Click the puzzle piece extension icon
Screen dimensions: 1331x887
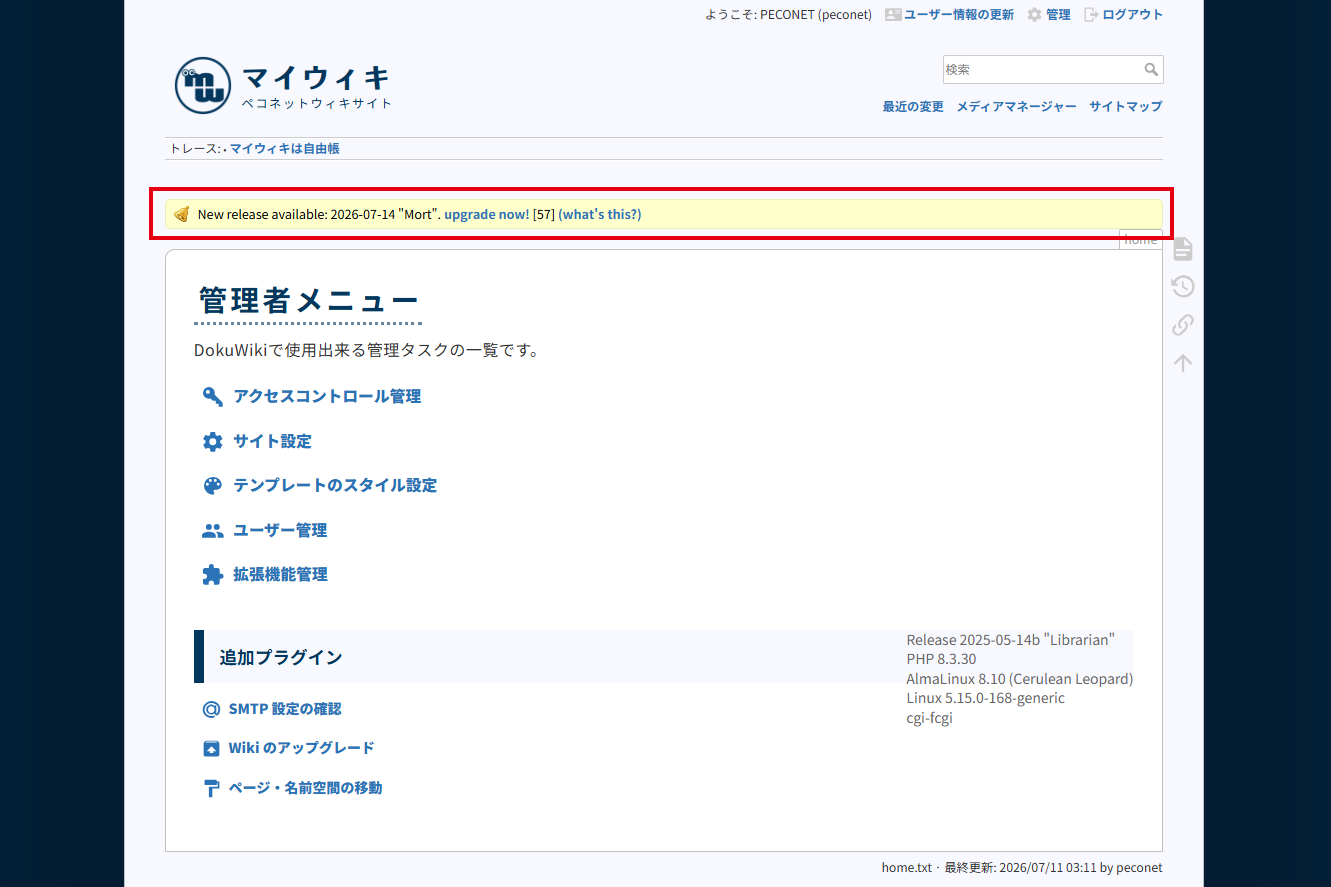pos(212,575)
